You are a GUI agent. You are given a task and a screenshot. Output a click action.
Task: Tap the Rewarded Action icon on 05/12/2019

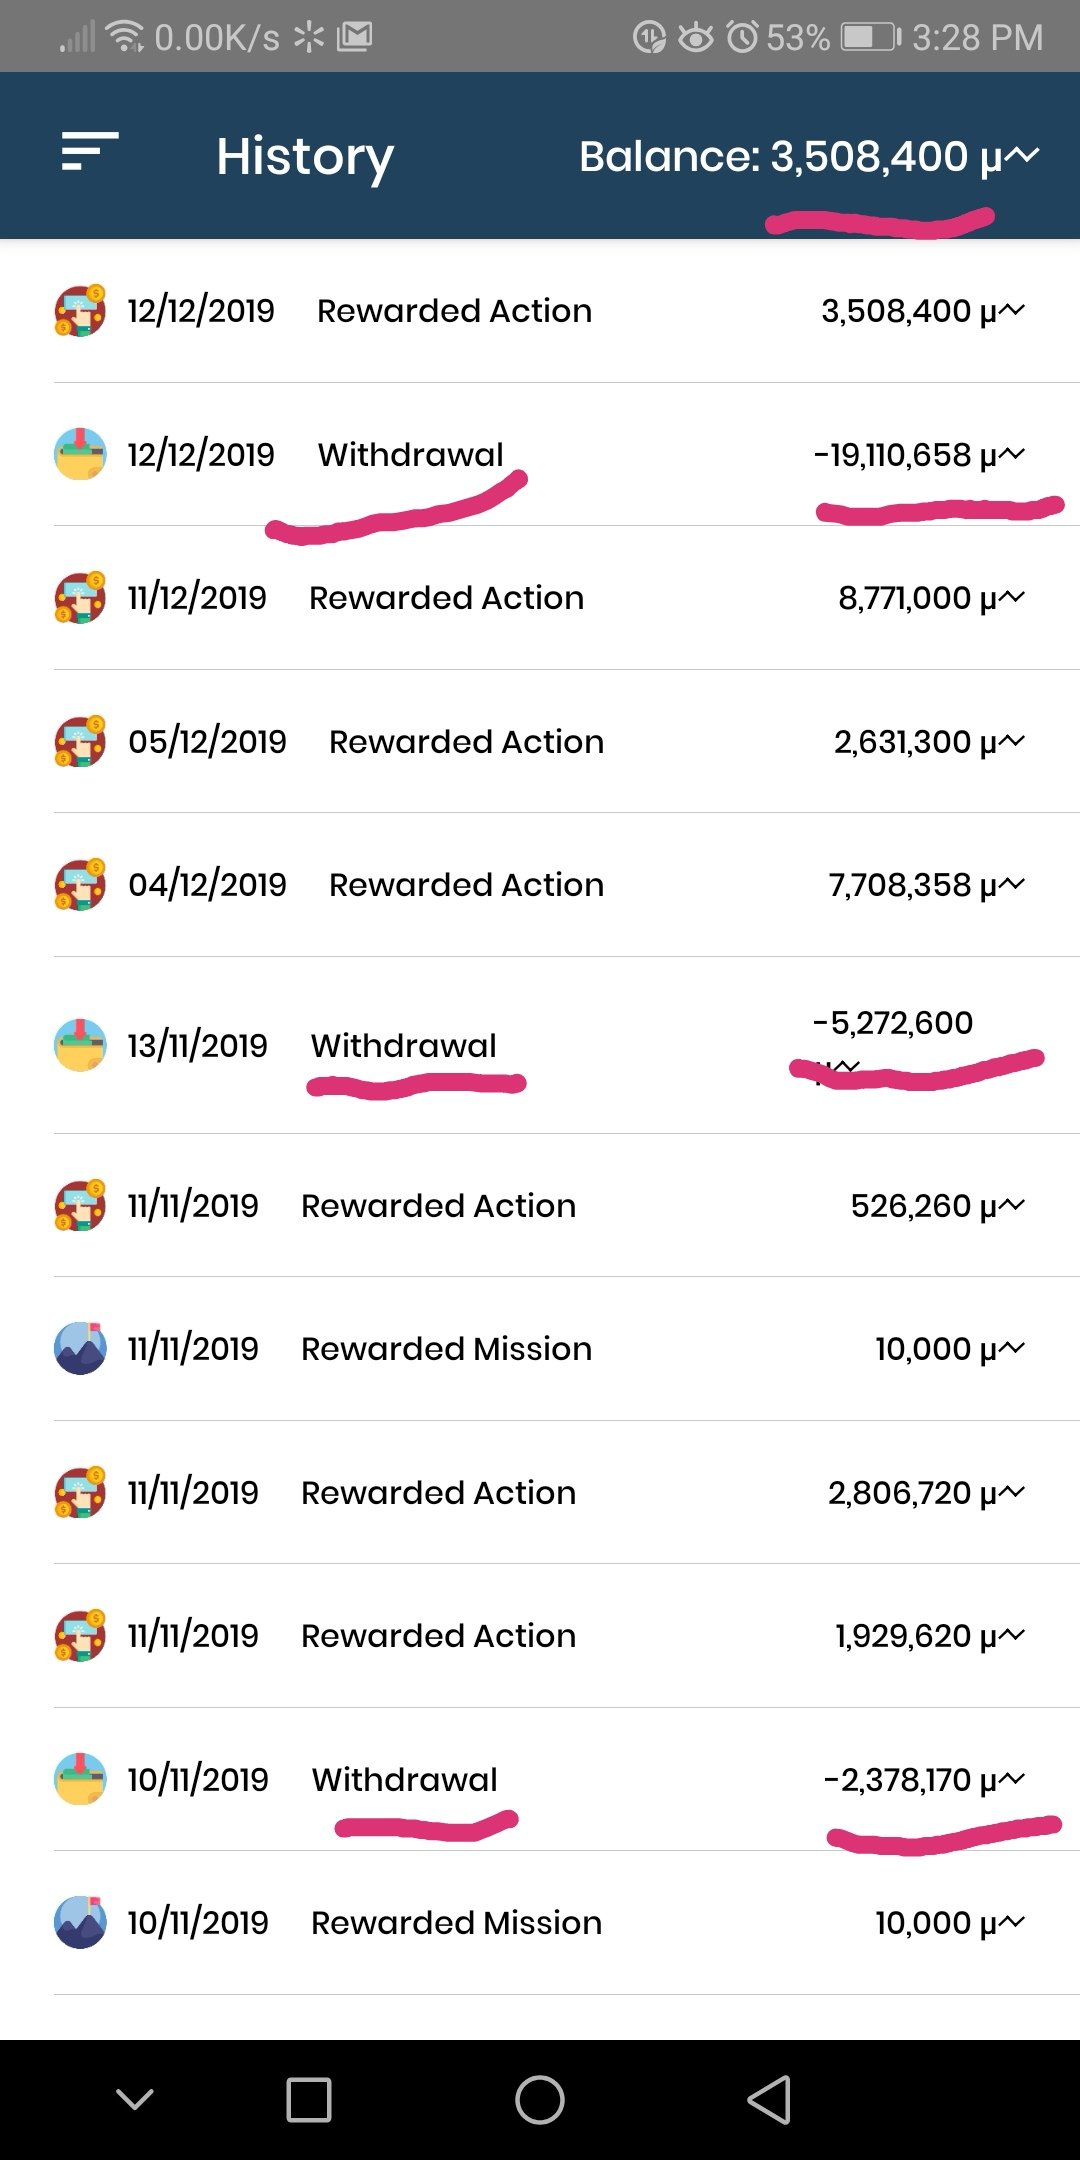(80, 741)
